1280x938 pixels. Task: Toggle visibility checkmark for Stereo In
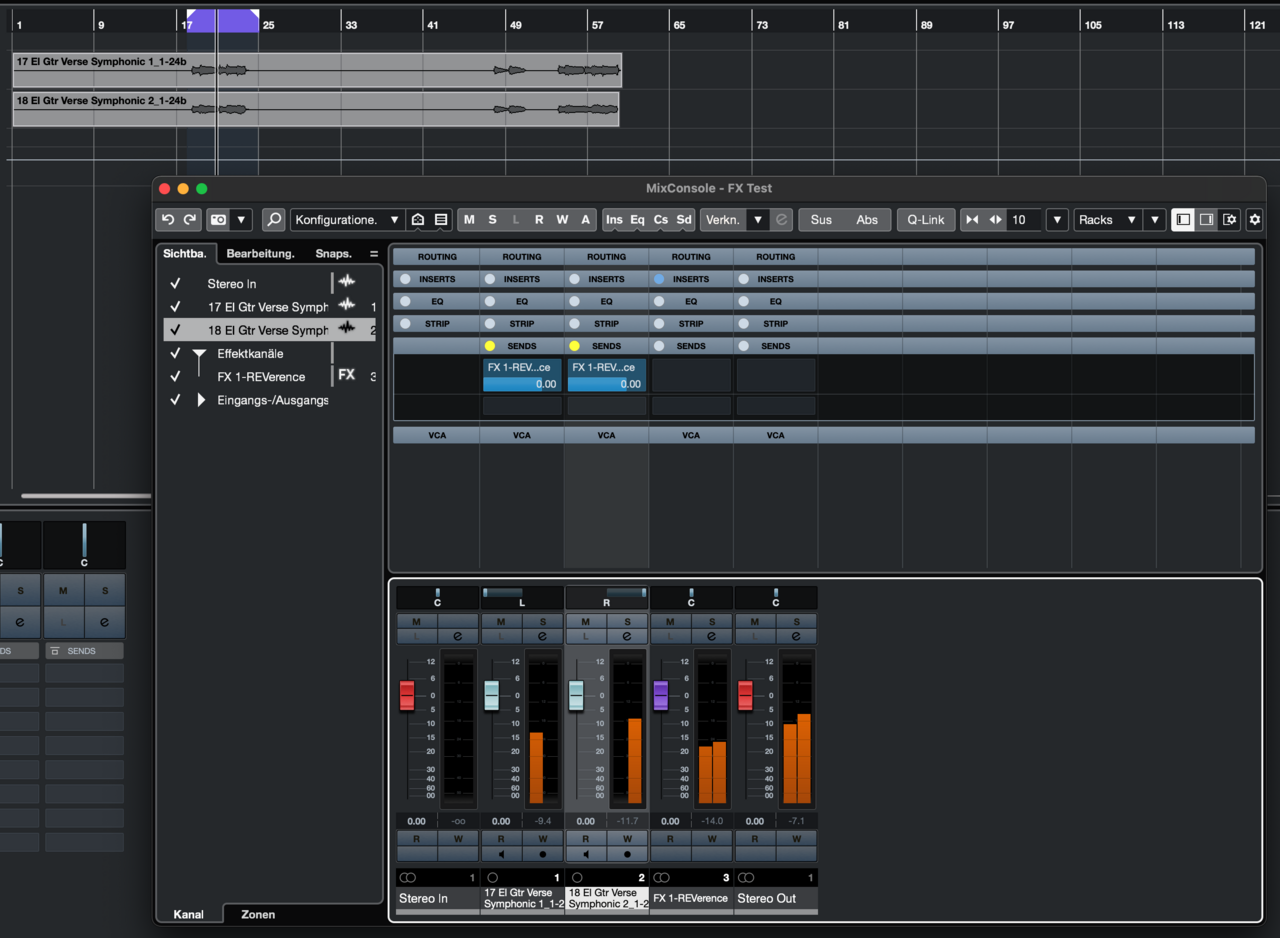[175, 284]
